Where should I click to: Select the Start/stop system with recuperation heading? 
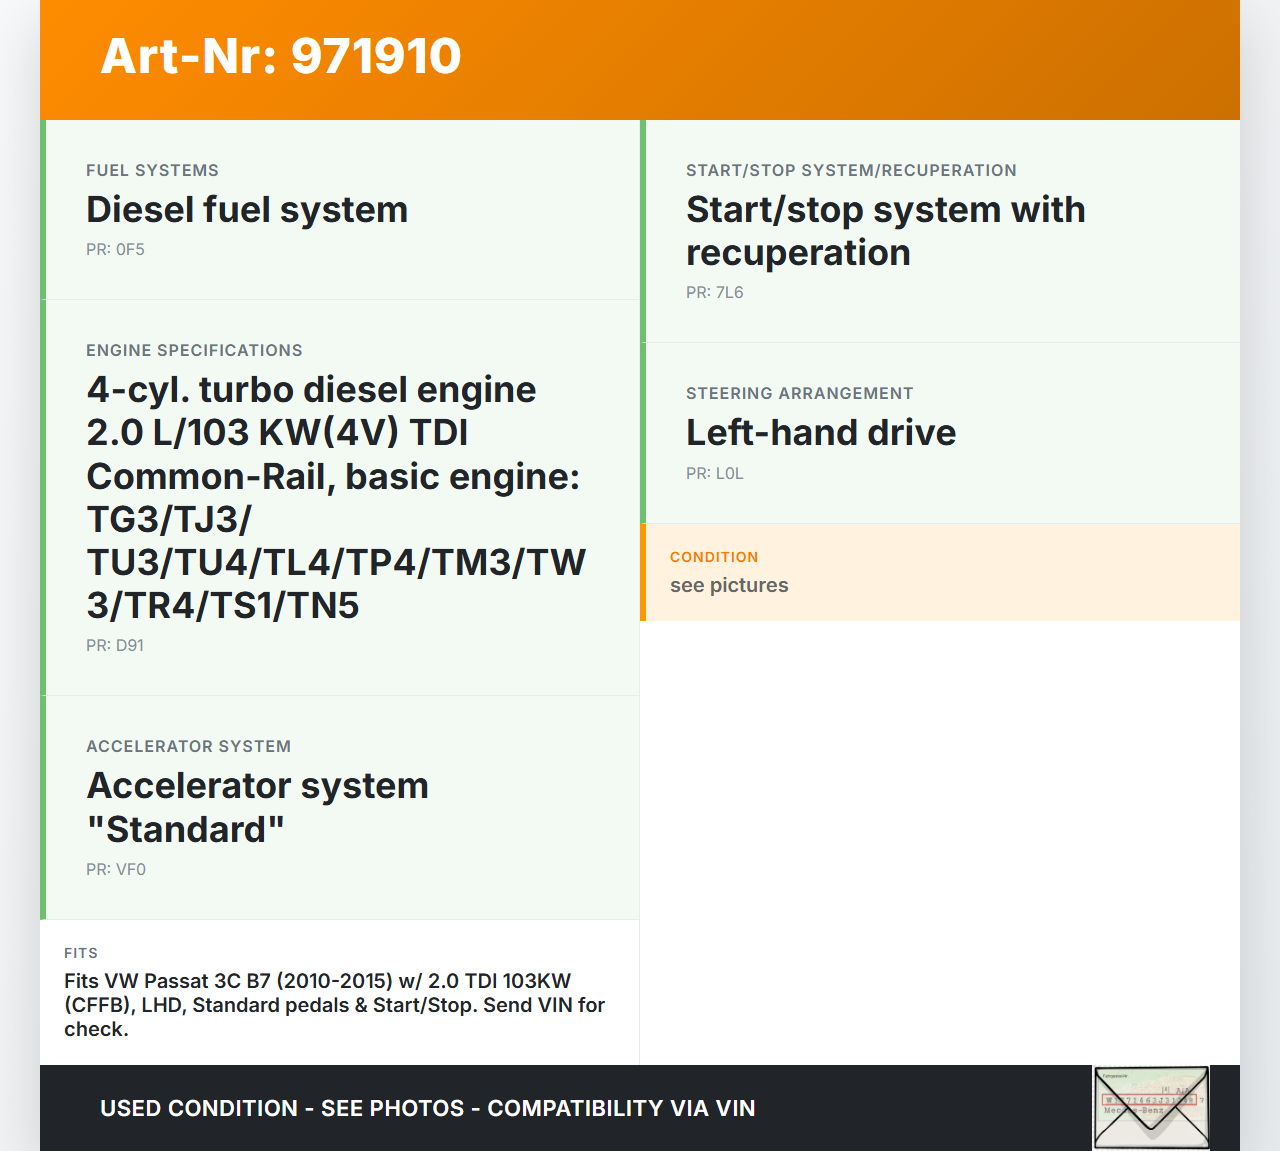click(x=885, y=231)
